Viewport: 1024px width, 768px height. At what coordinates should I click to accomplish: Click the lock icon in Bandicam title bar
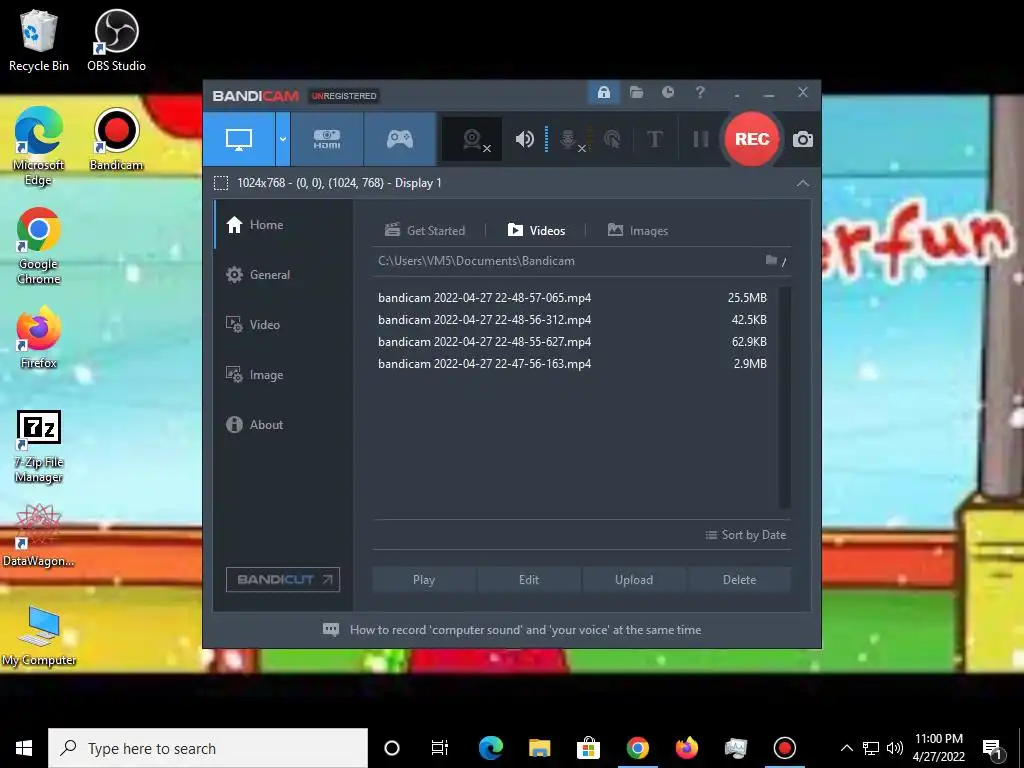(604, 93)
